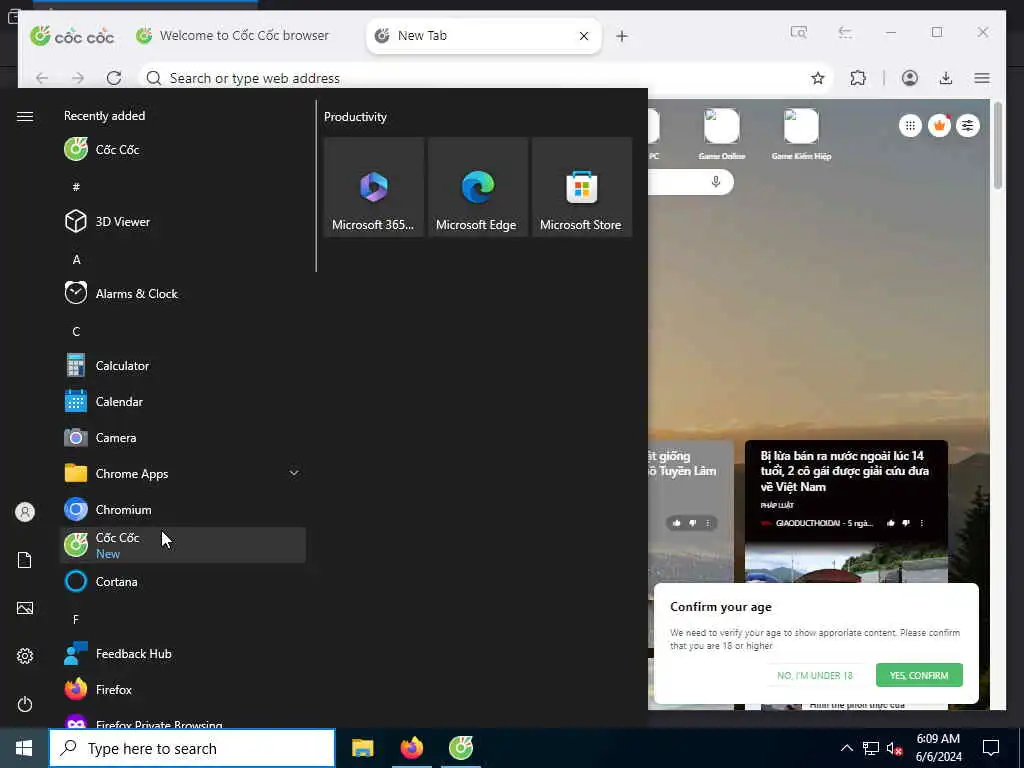Image resolution: width=1024 pixels, height=768 pixels.
Task: Open more options on GIAODUCTHOIDAI article
Action: [922, 523]
